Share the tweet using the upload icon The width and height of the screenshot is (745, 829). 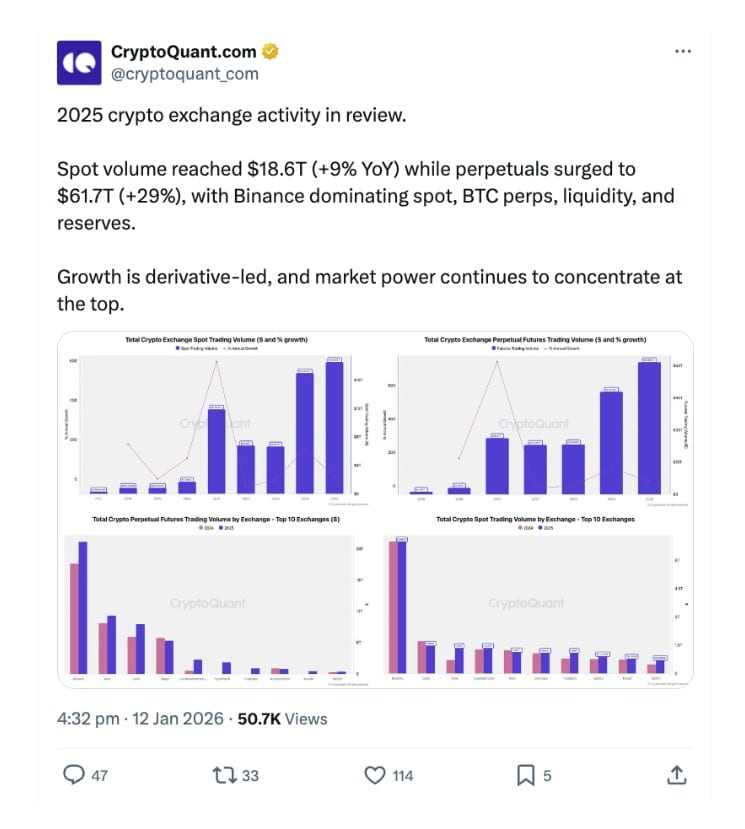(676, 775)
